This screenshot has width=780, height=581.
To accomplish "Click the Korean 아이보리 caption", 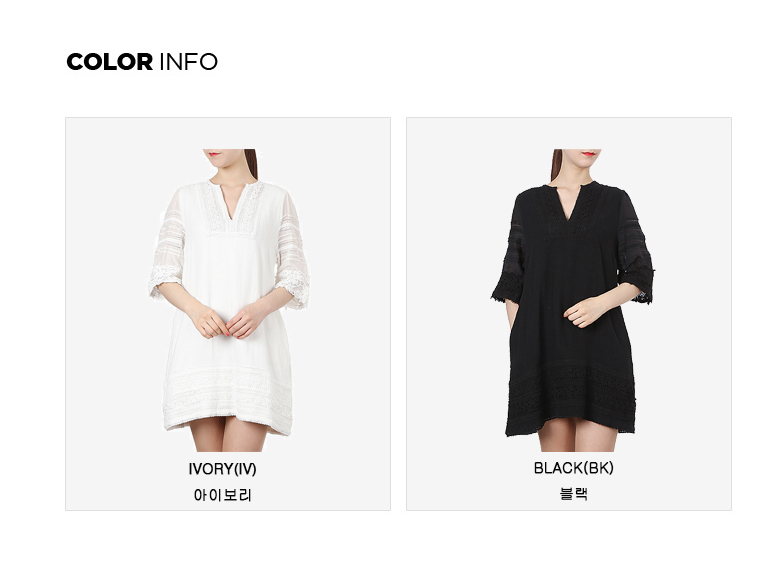I will [x=222, y=495].
